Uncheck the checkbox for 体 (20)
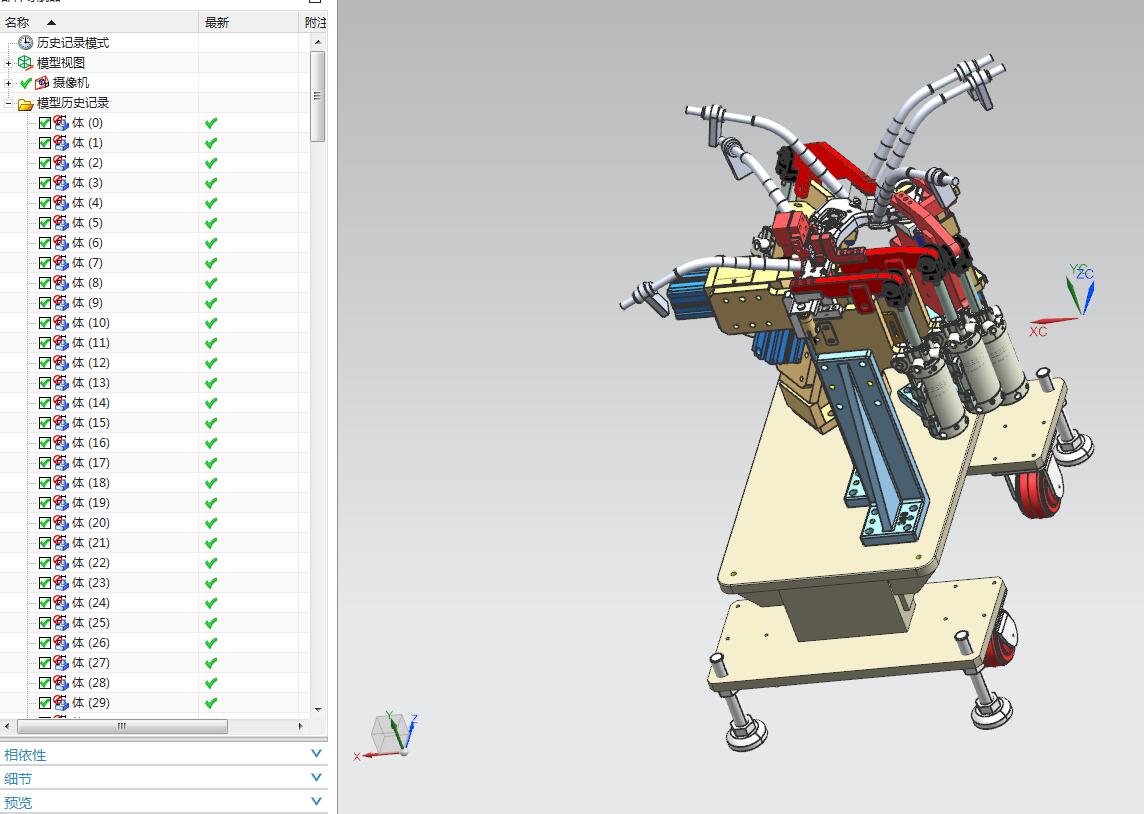This screenshot has height=814, width=1144. coord(45,523)
